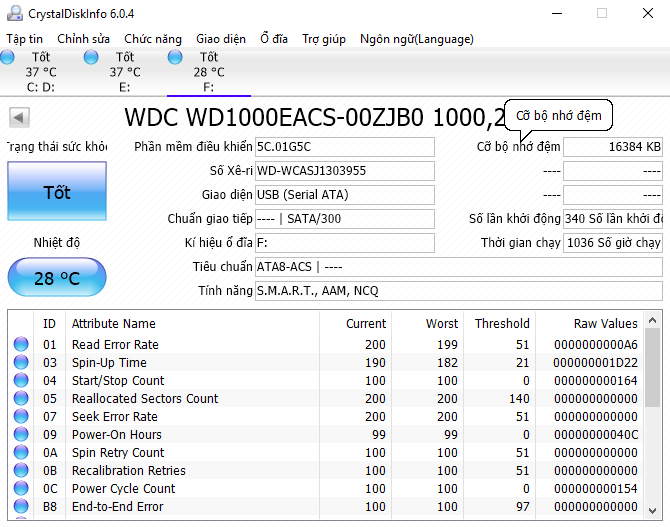Click status circle for Start/Stop Count
This screenshot has width=670, height=527.
point(21,380)
